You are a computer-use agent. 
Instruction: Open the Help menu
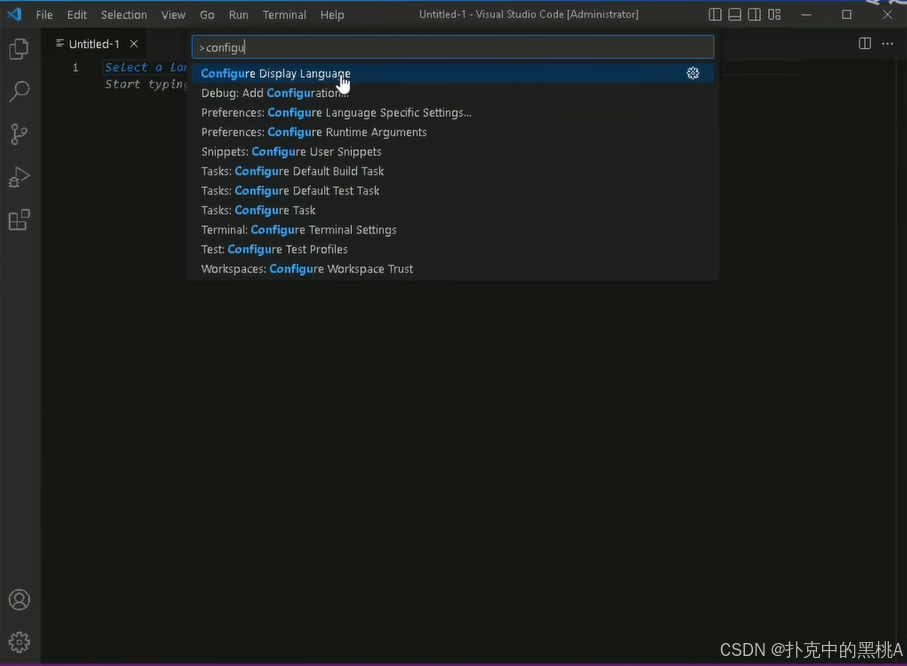click(332, 14)
